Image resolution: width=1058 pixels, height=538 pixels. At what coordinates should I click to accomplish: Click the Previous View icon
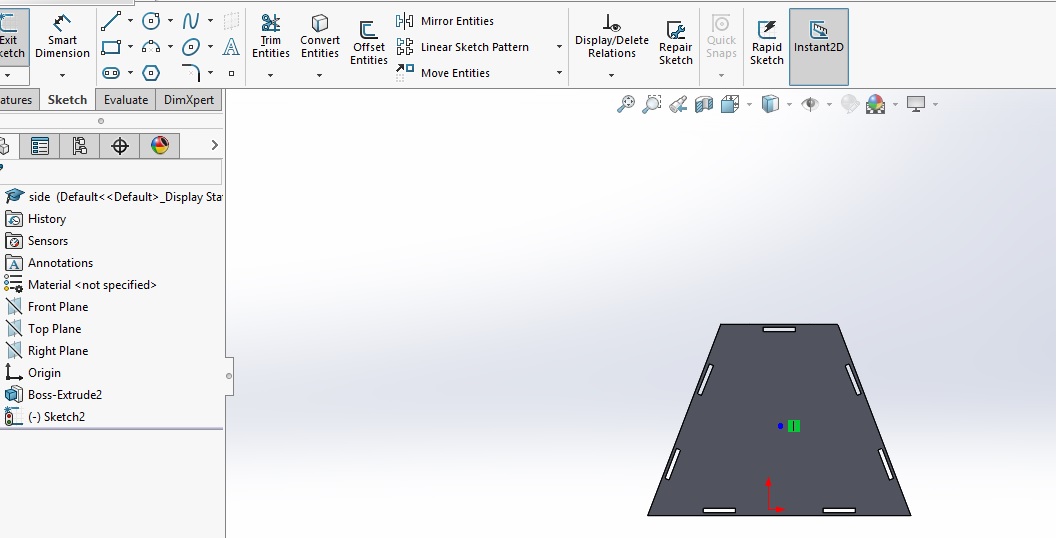pyautogui.click(x=678, y=104)
